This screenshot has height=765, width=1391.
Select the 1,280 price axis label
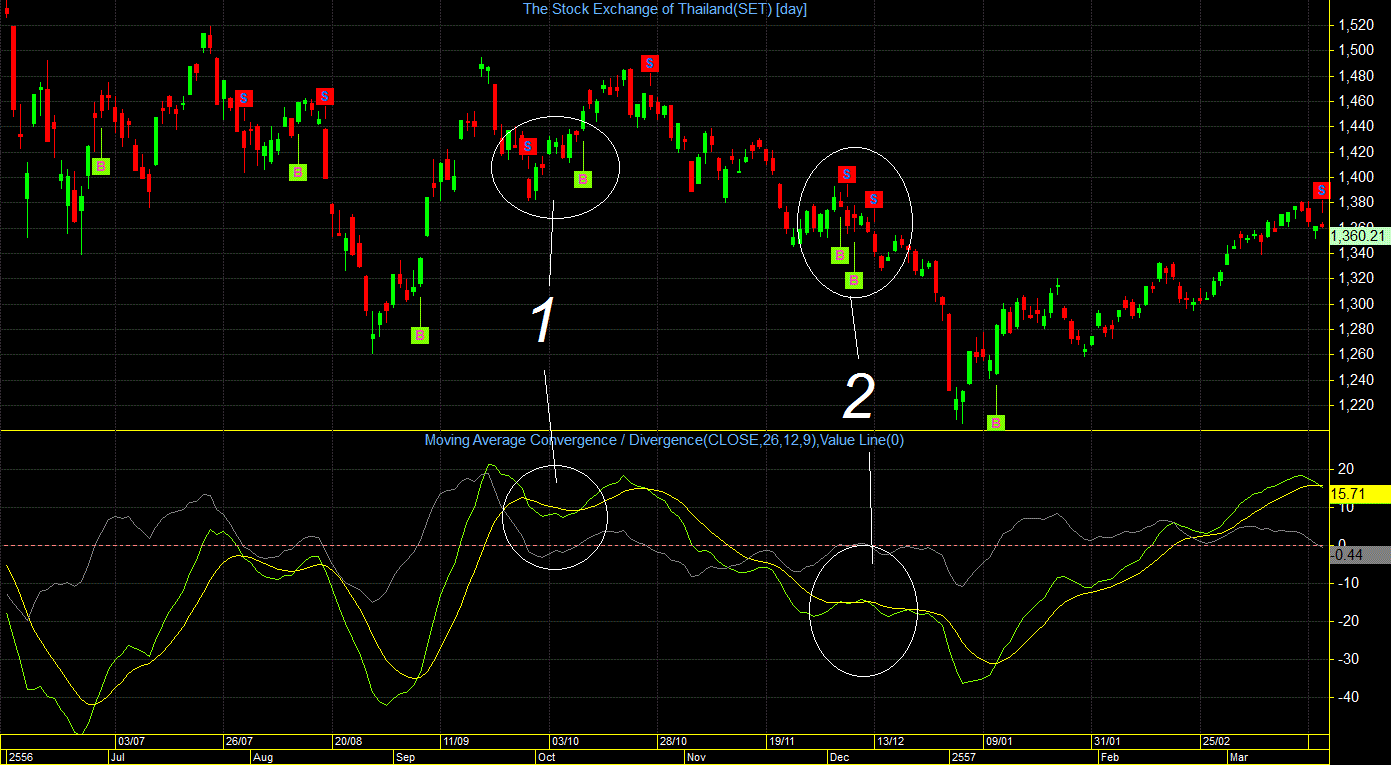(1355, 329)
